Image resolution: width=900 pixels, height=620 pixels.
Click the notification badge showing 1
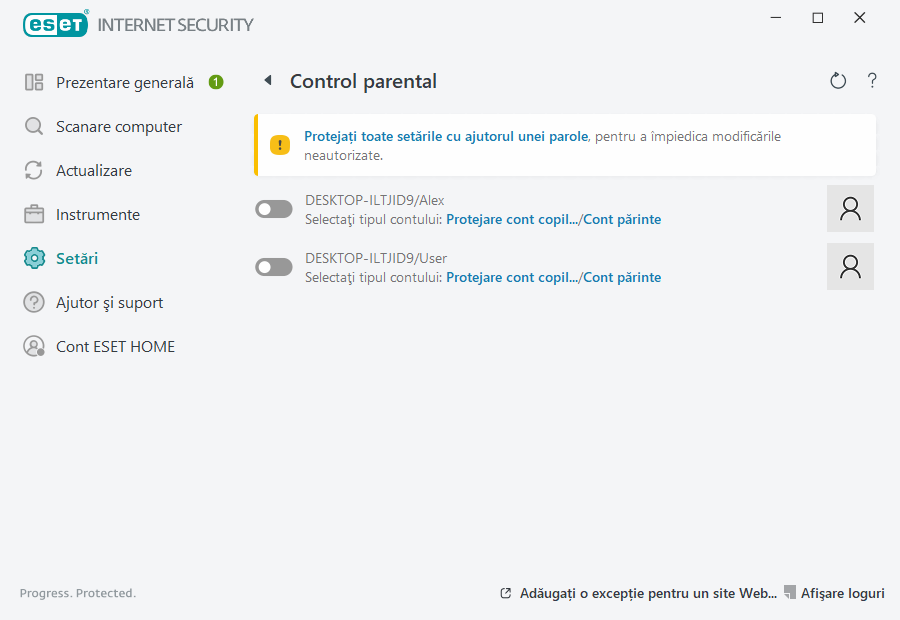click(216, 82)
